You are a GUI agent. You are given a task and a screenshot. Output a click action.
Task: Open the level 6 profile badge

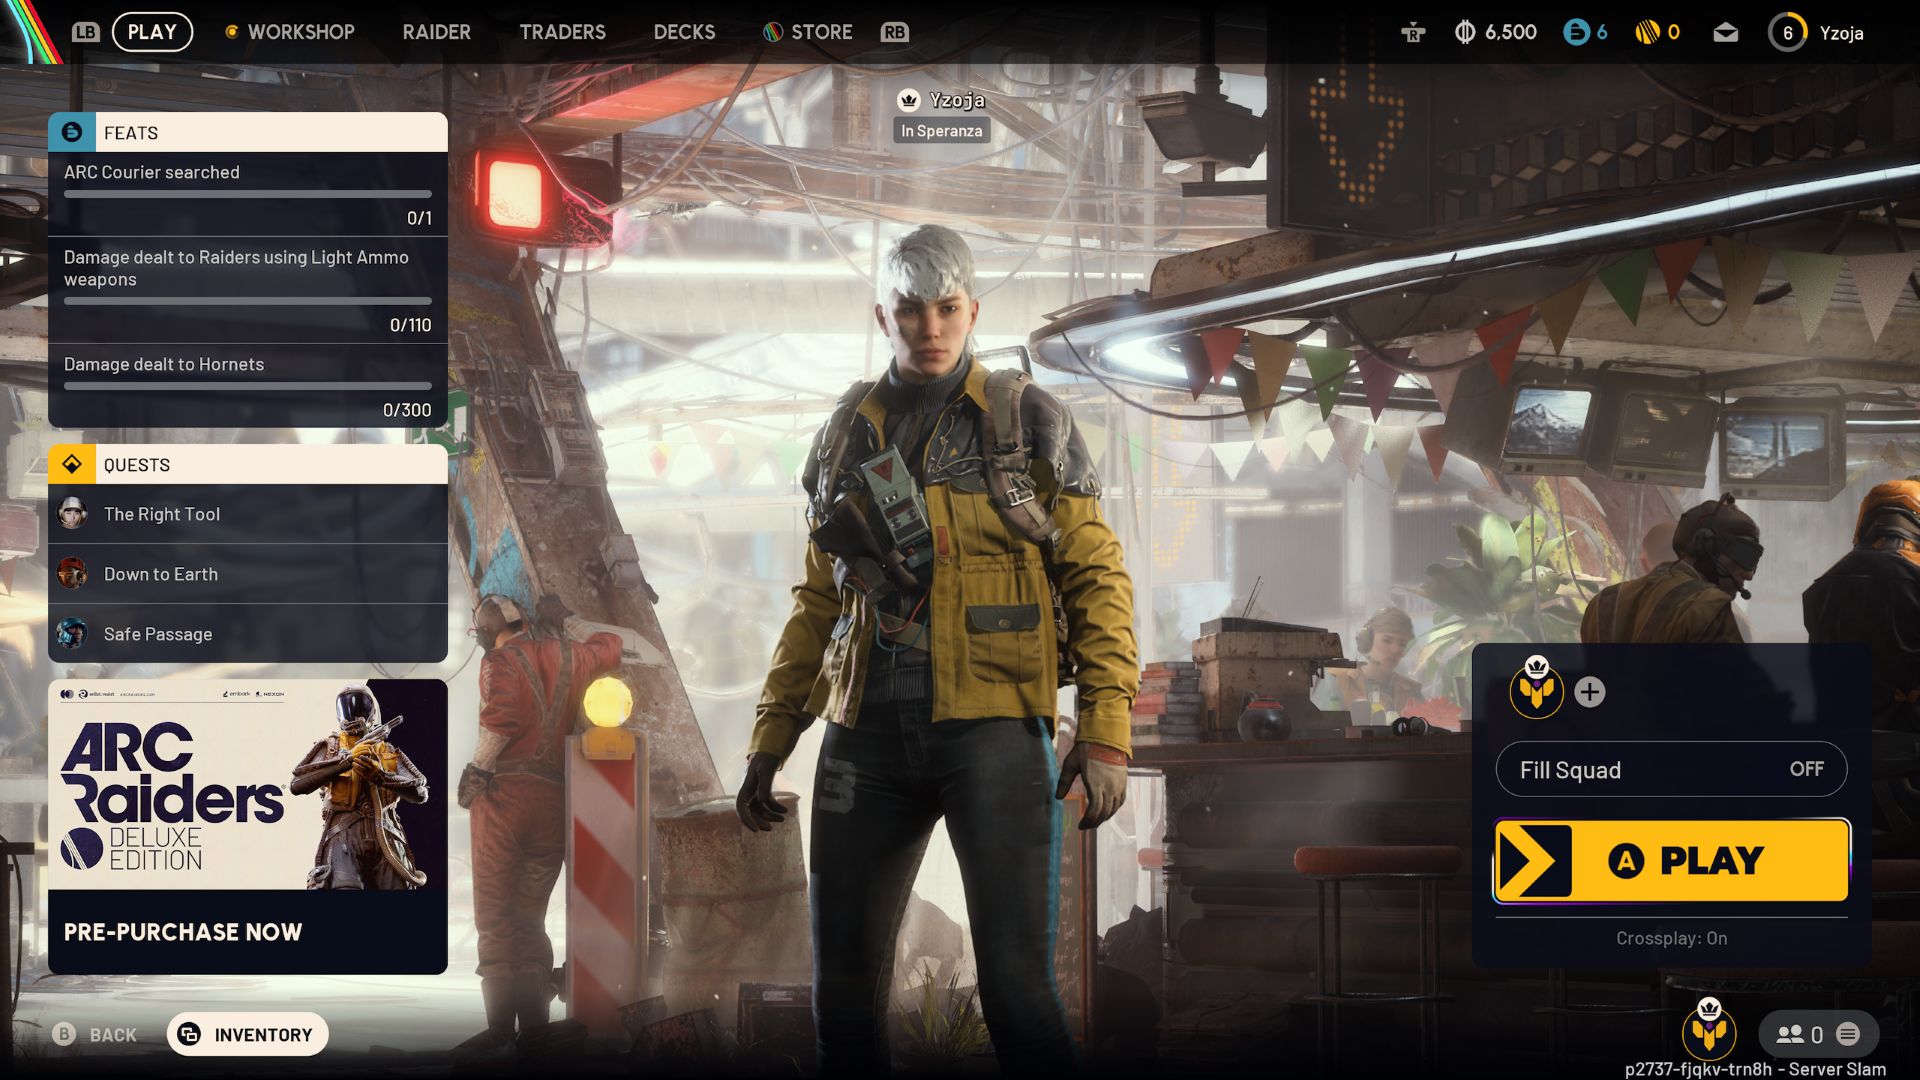pos(1787,32)
